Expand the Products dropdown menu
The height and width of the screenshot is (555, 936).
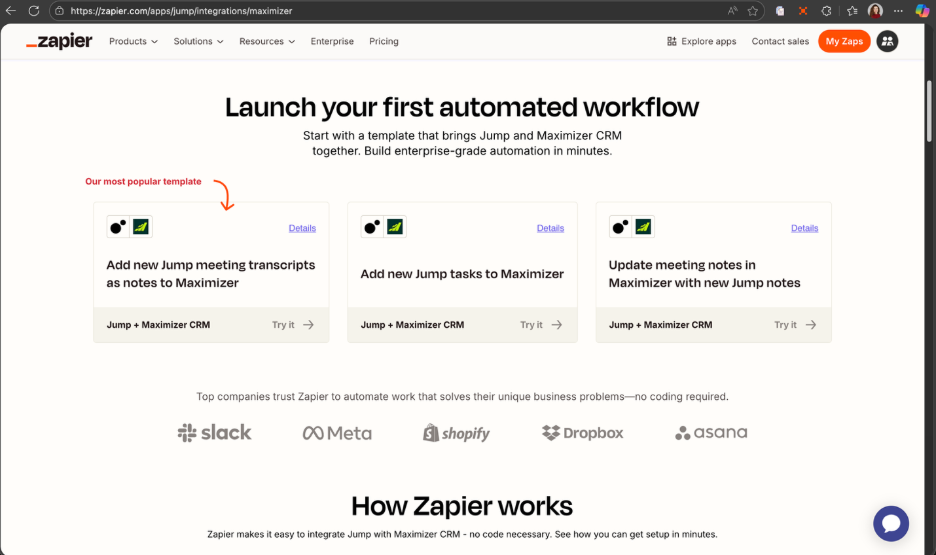click(x=133, y=41)
